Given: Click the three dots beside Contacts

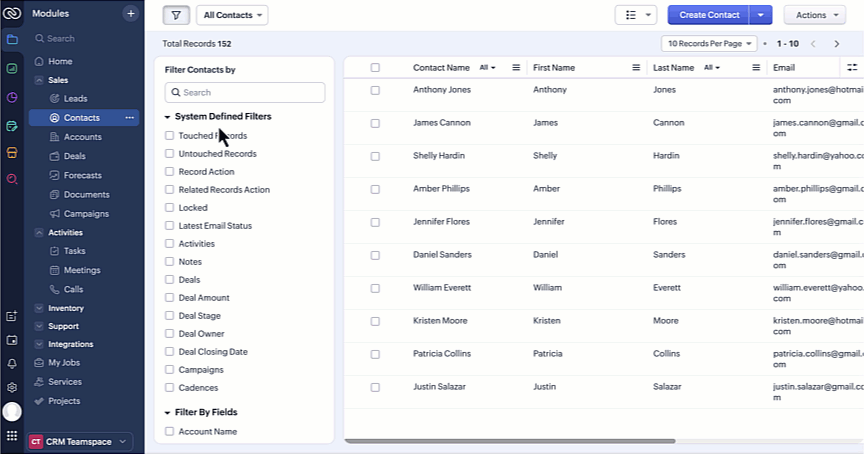Looking at the screenshot, I should (x=129, y=118).
